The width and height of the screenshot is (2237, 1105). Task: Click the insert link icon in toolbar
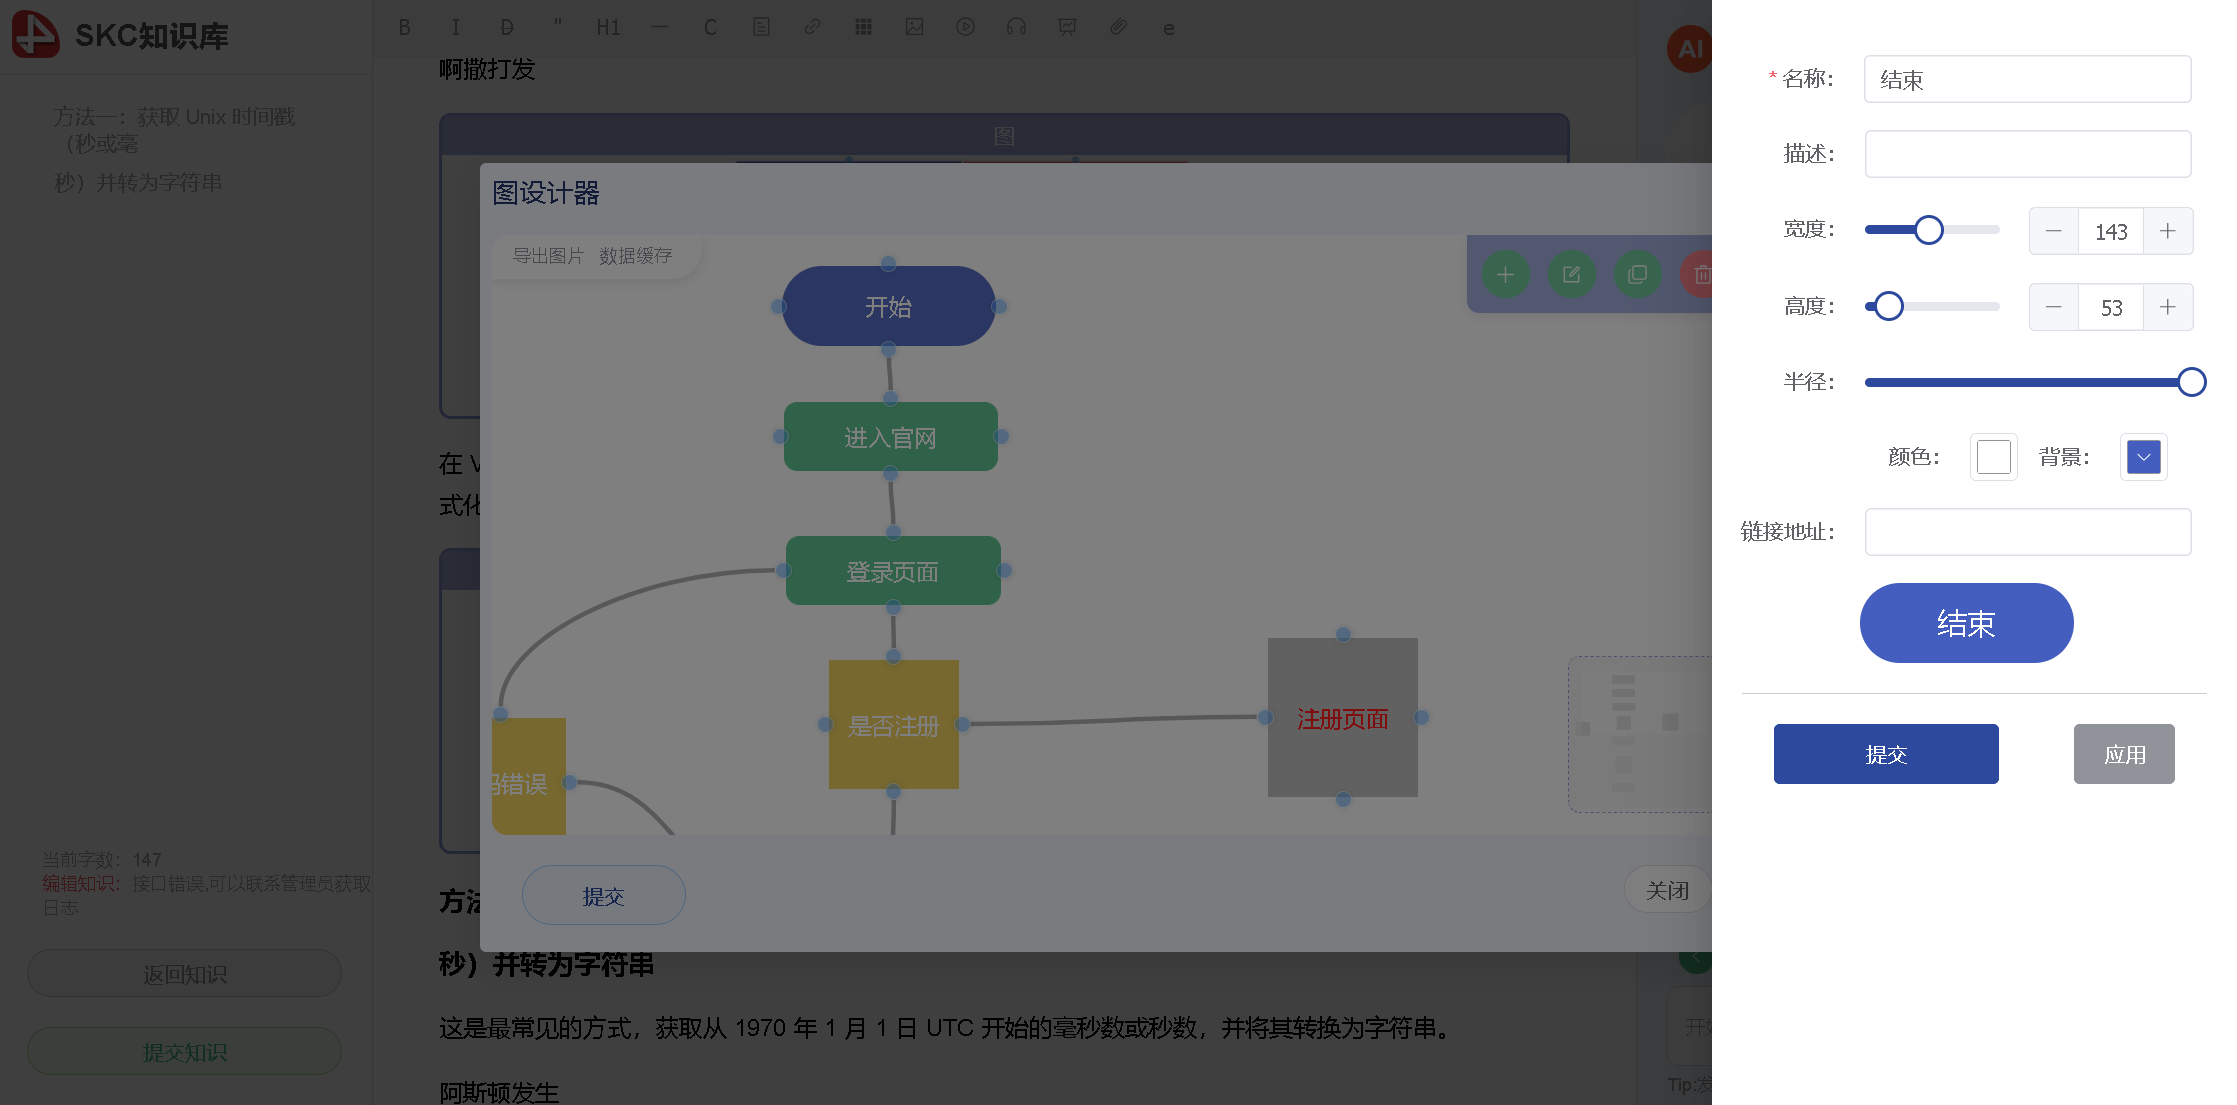[x=812, y=27]
